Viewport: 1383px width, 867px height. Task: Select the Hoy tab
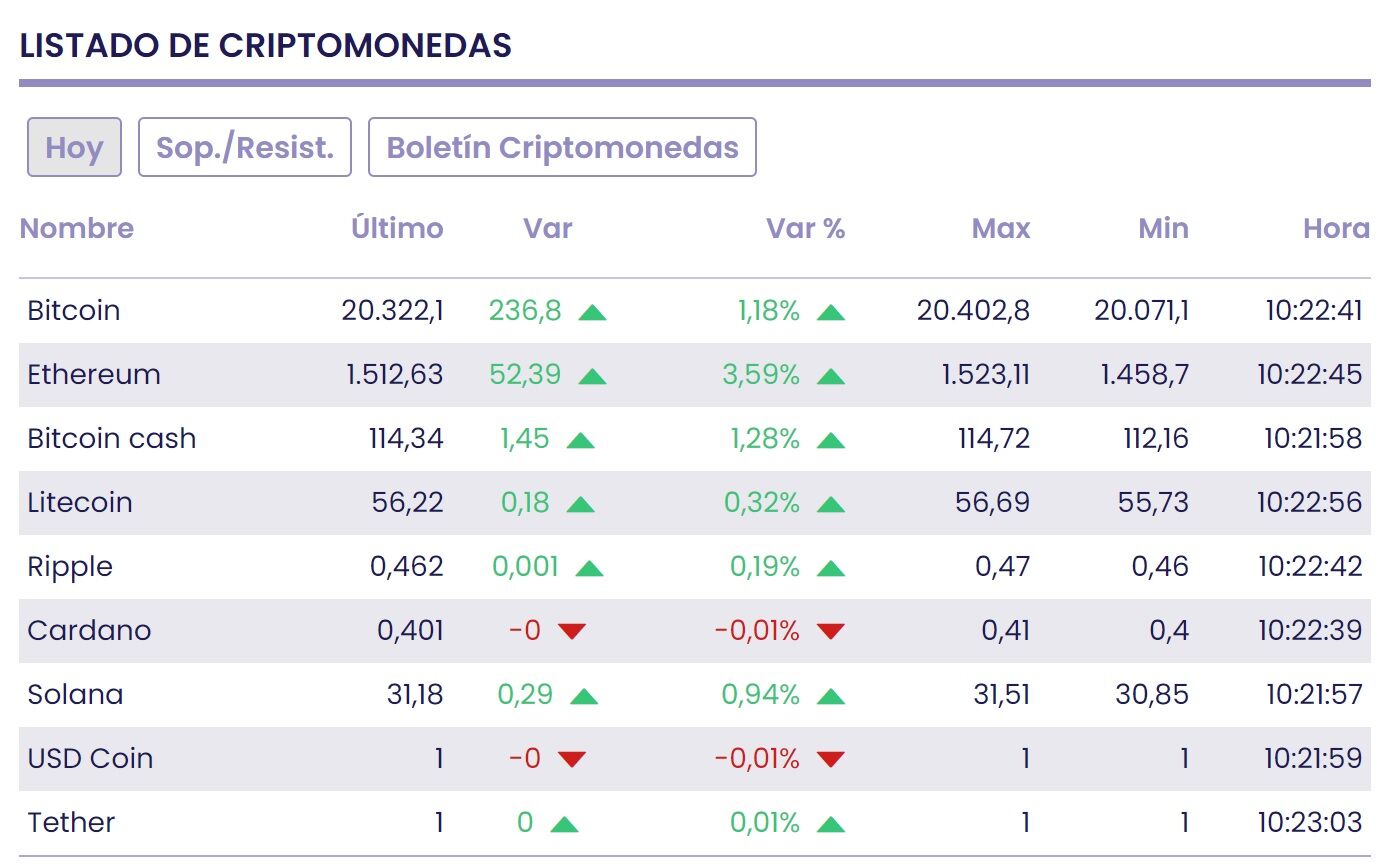74,147
